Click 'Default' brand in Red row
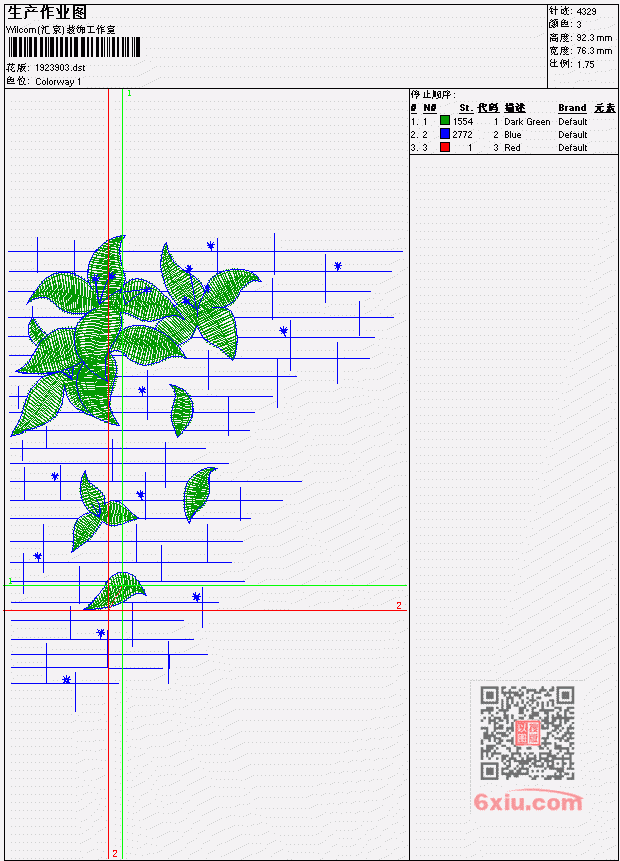The width and height of the screenshot is (620, 861). [573, 148]
